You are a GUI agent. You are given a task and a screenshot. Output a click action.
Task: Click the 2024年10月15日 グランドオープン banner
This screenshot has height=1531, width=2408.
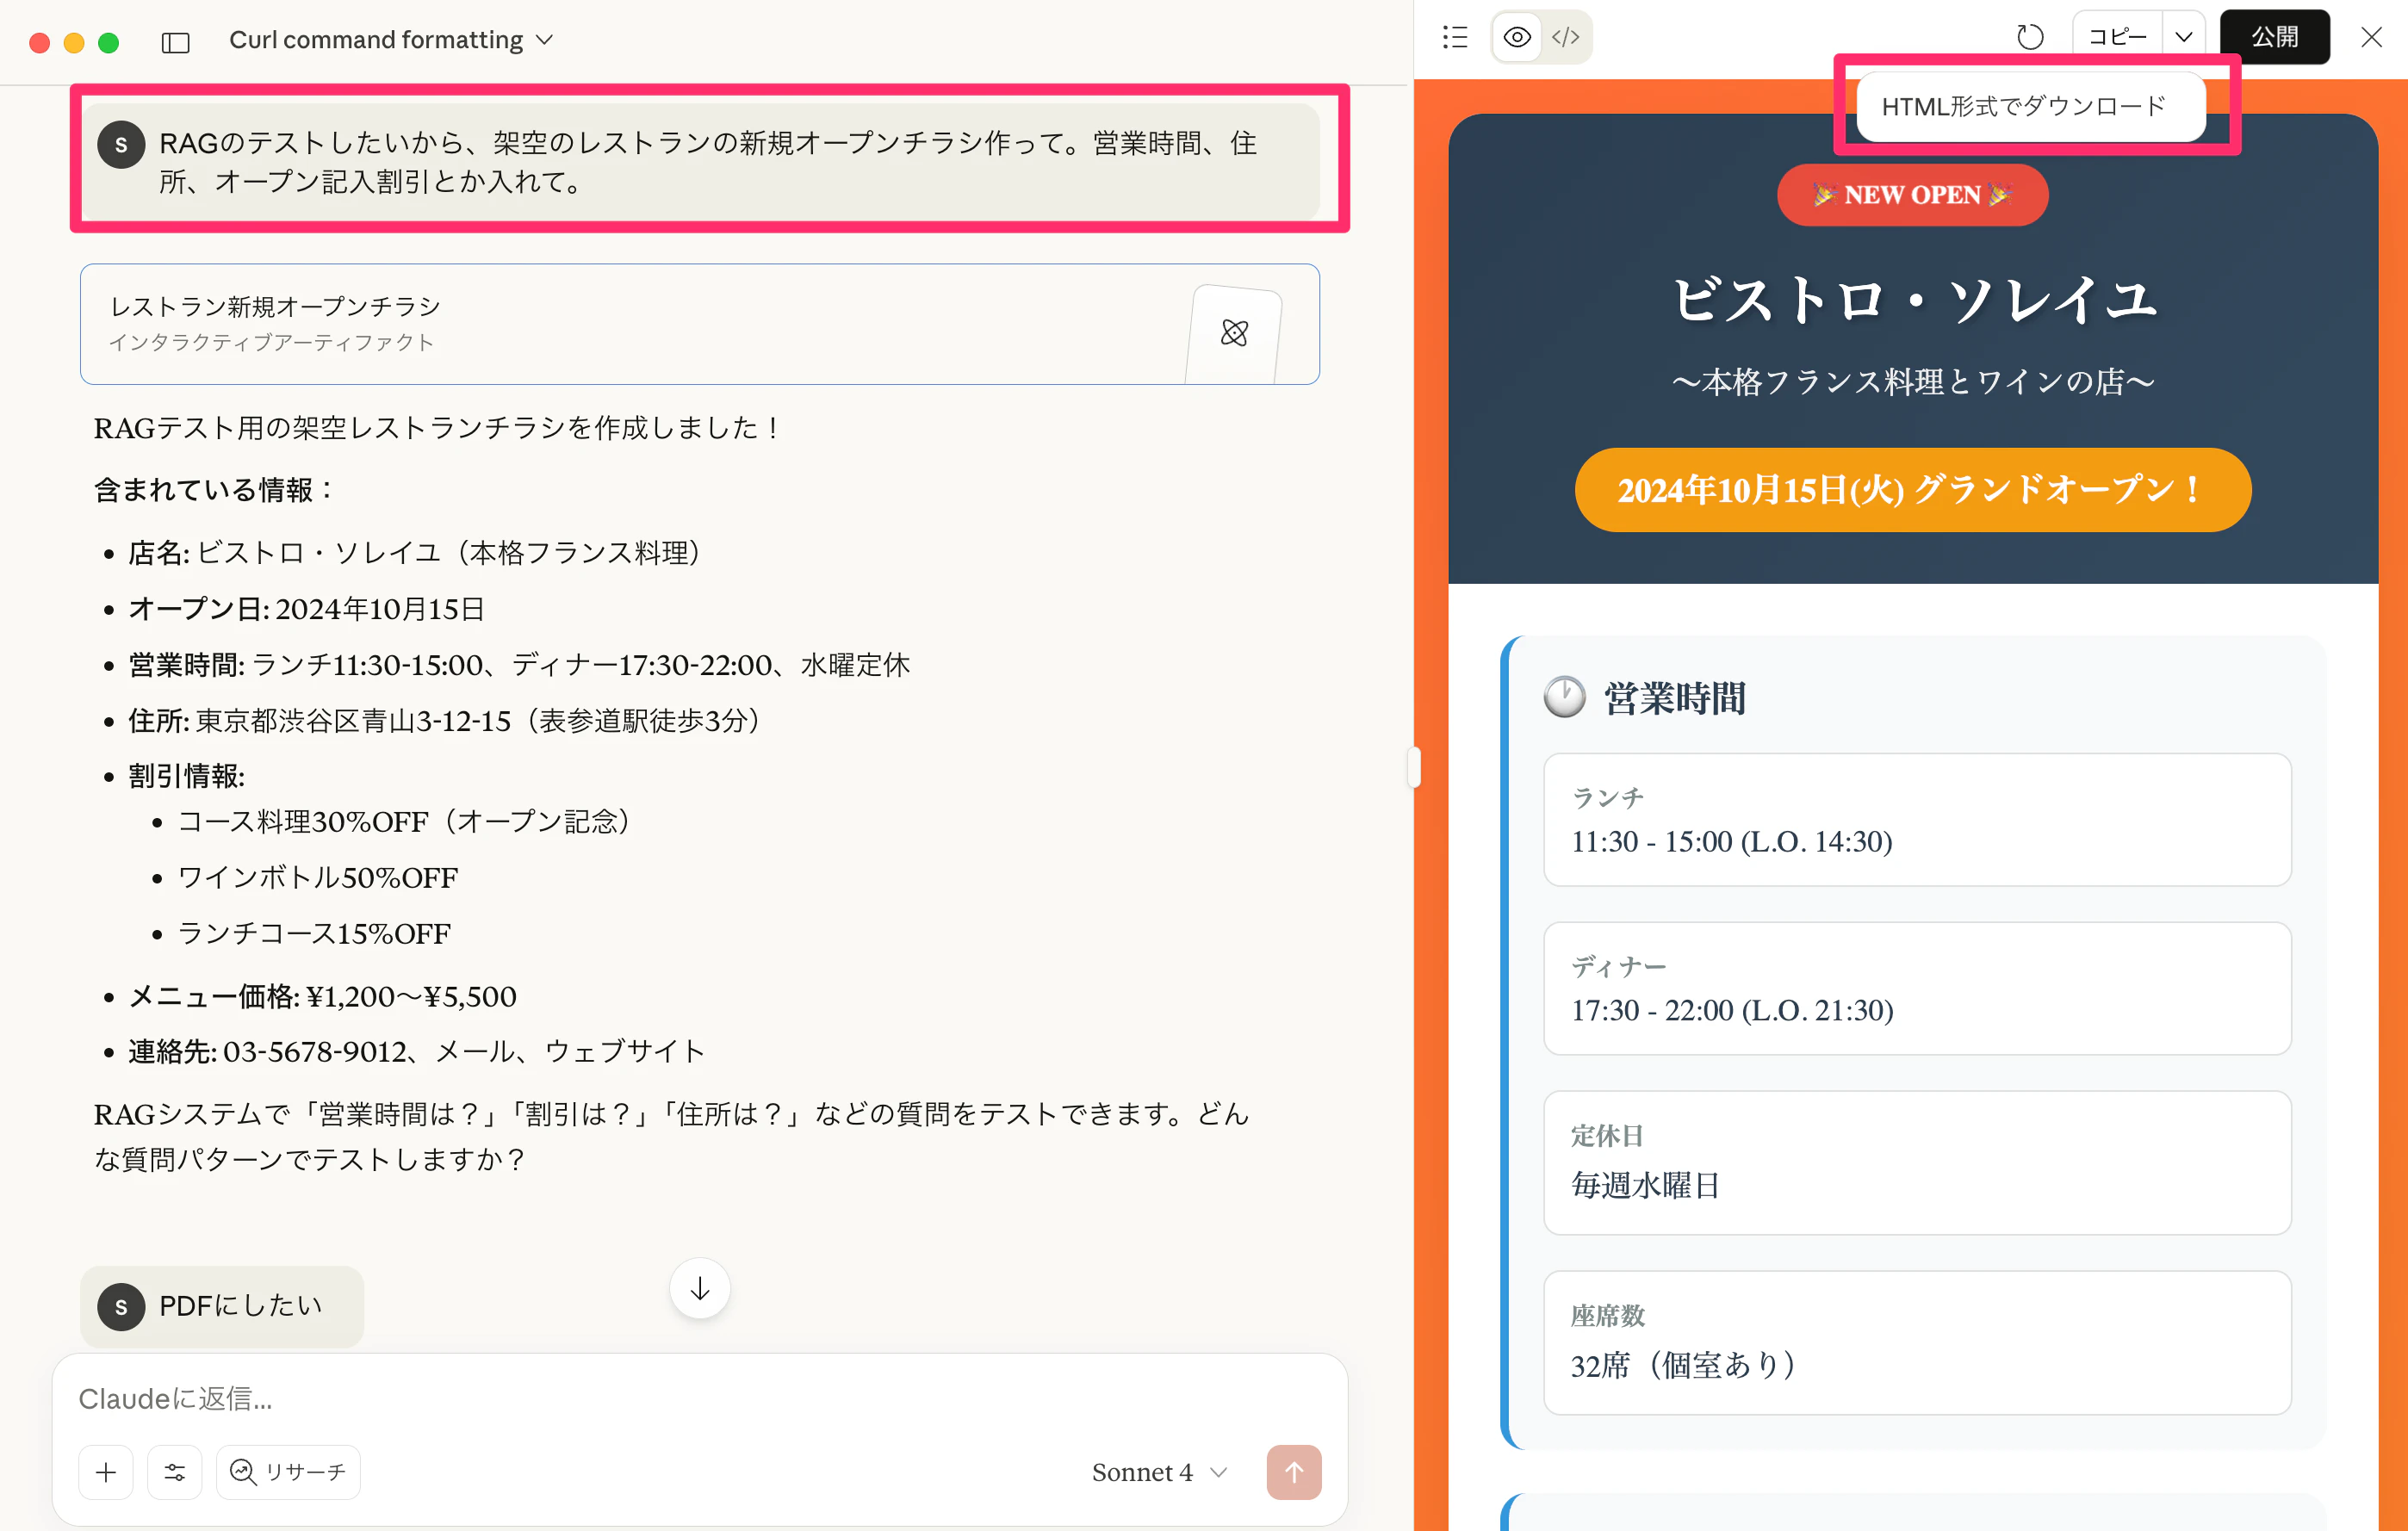pyautogui.click(x=1912, y=490)
